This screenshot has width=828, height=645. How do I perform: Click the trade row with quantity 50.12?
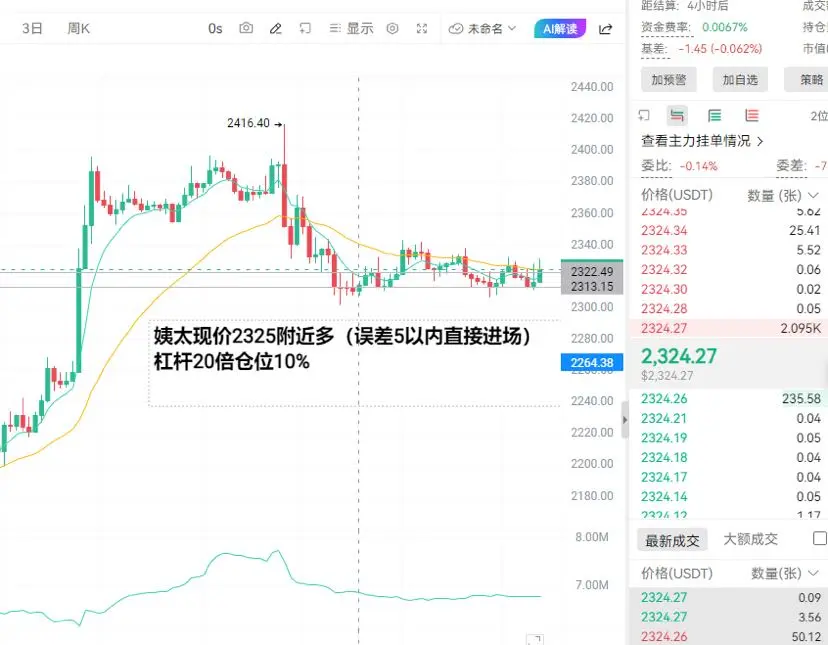point(731,637)
